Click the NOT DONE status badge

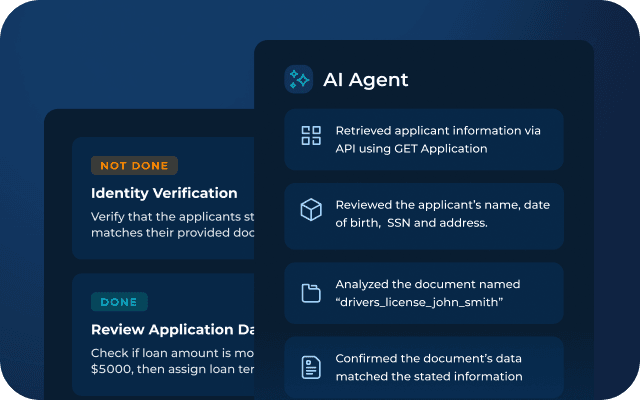point(134,165)
